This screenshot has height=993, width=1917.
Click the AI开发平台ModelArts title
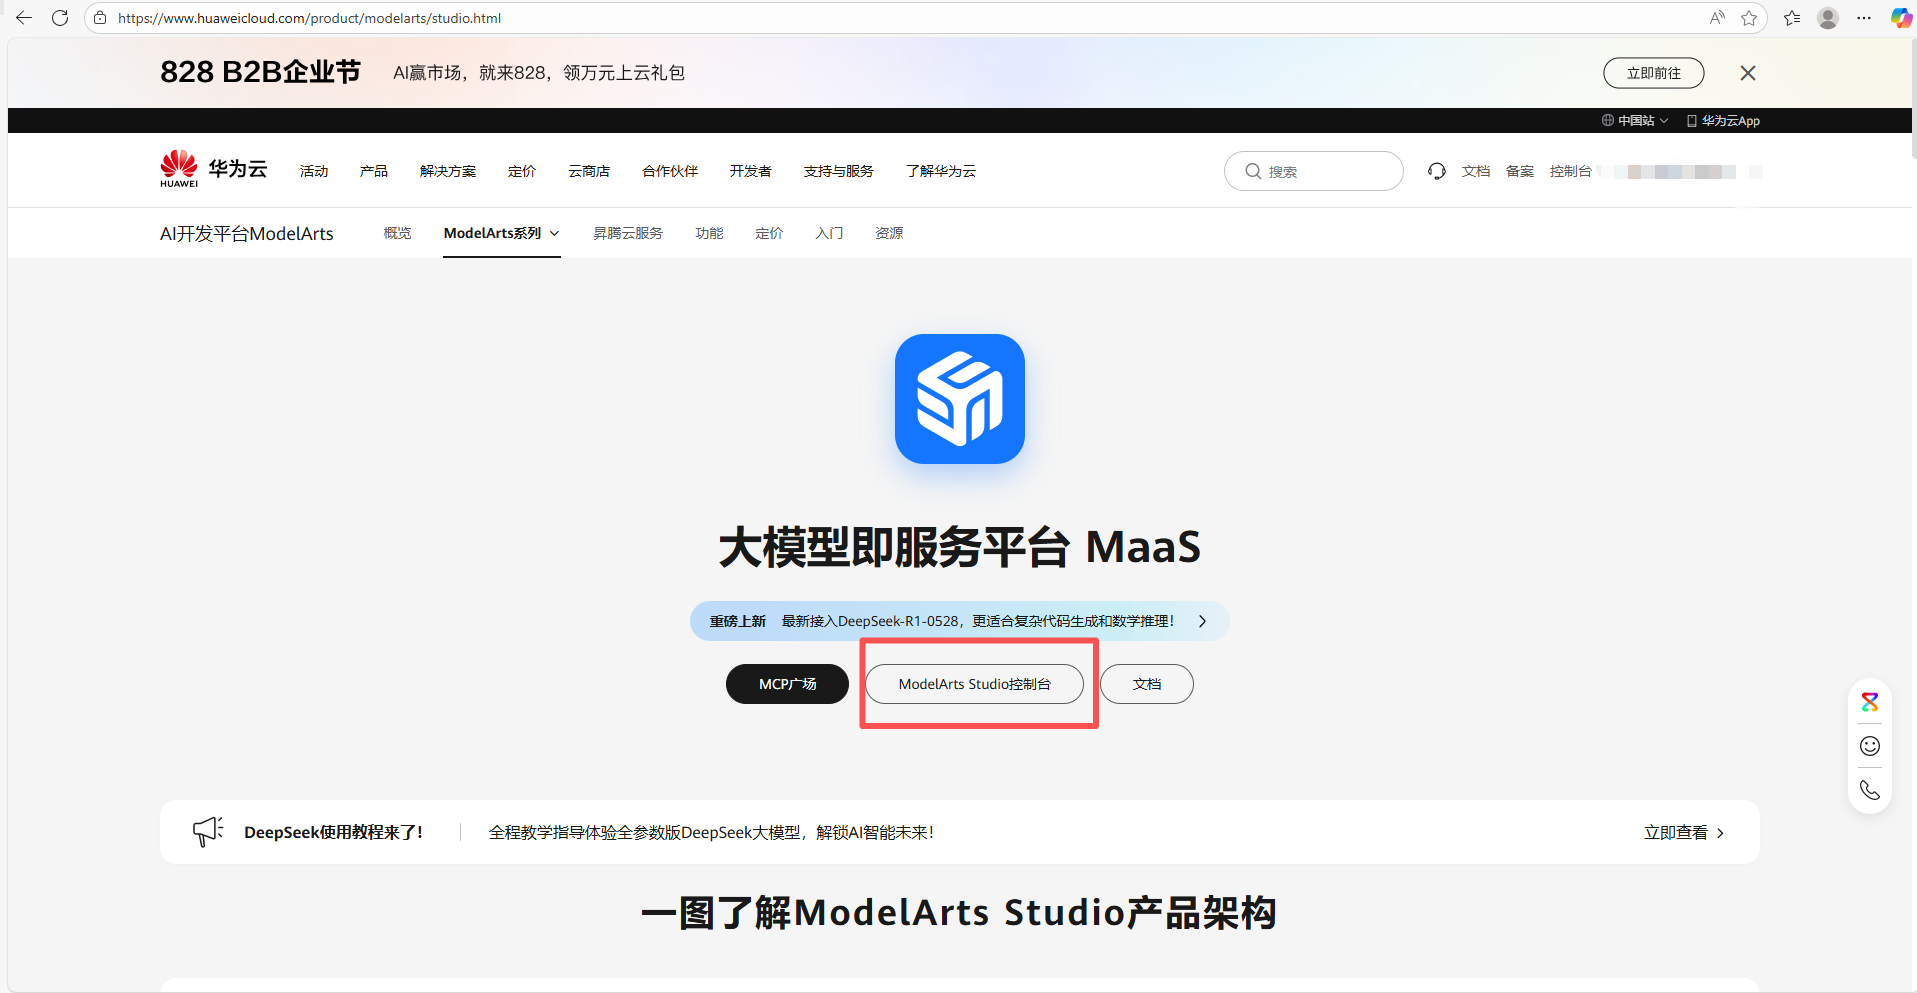tap(247, 233)
